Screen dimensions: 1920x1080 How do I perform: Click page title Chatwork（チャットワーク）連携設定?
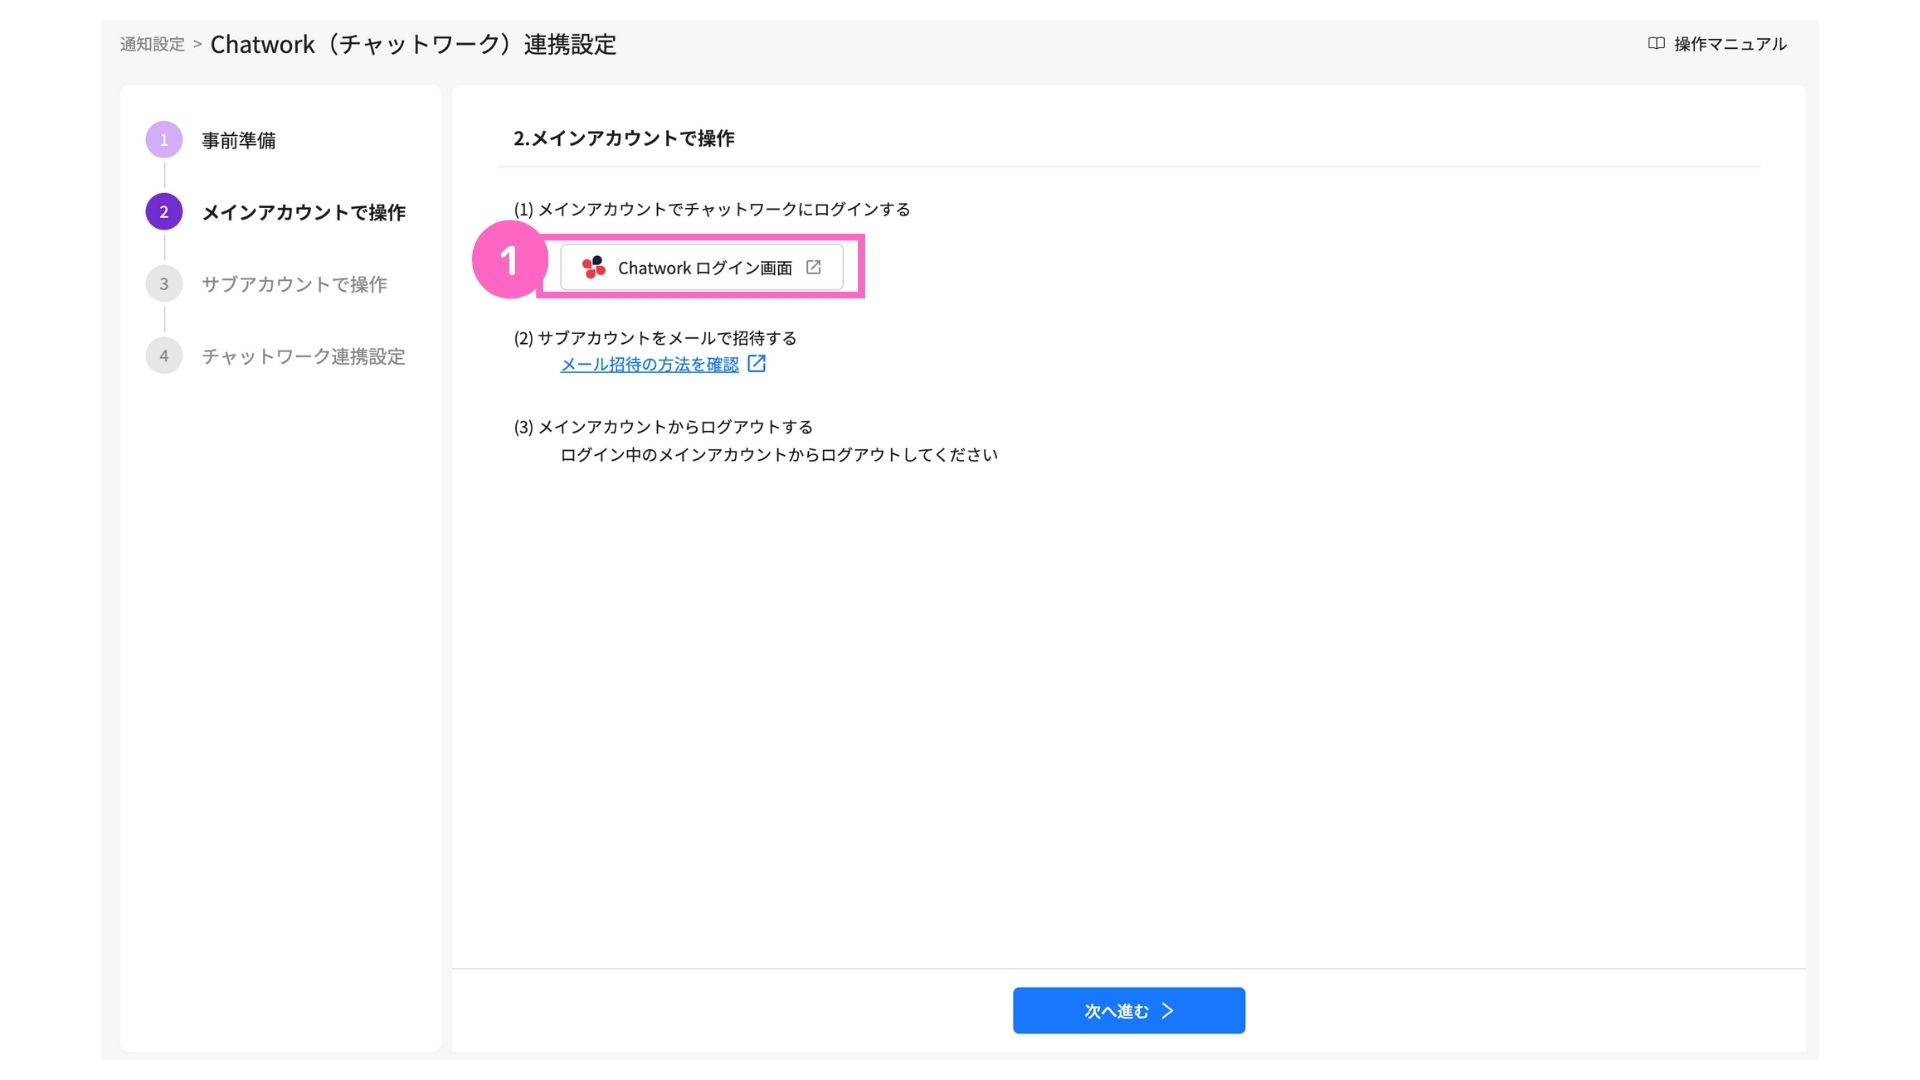(413, 45)
